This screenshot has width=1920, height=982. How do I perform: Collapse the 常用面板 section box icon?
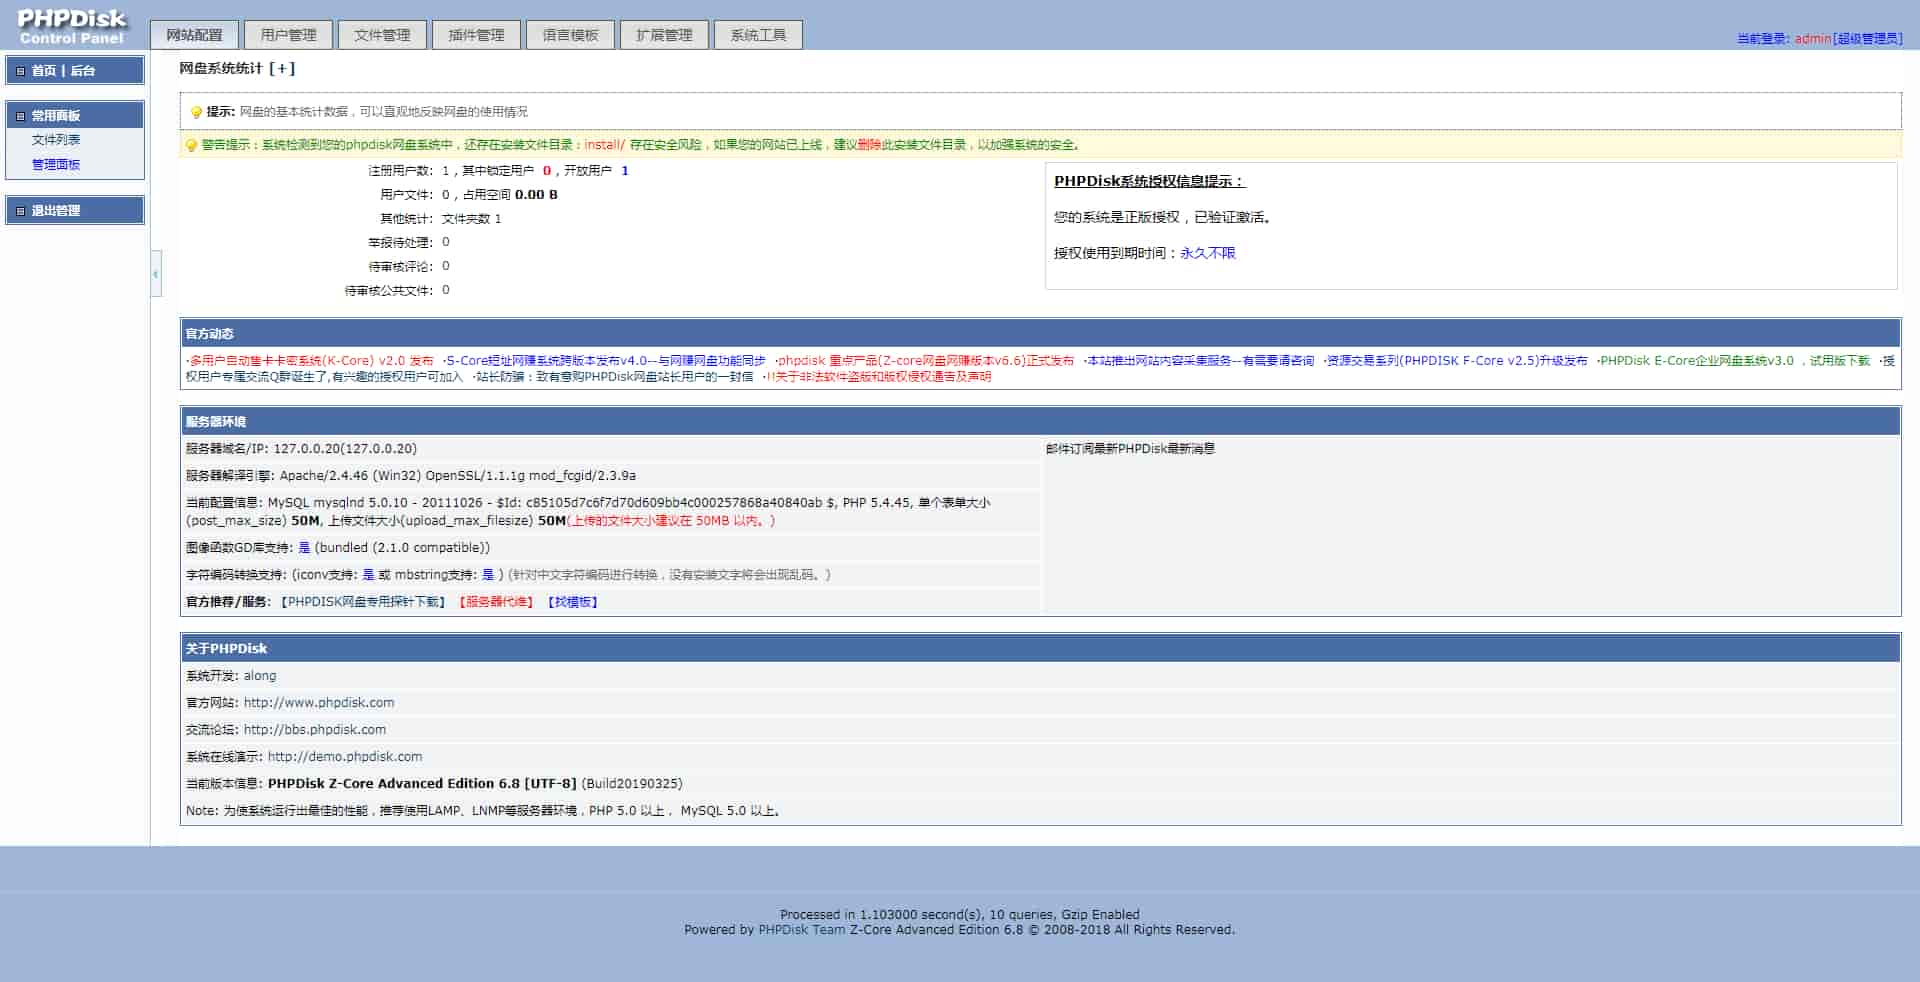point(20,116)
